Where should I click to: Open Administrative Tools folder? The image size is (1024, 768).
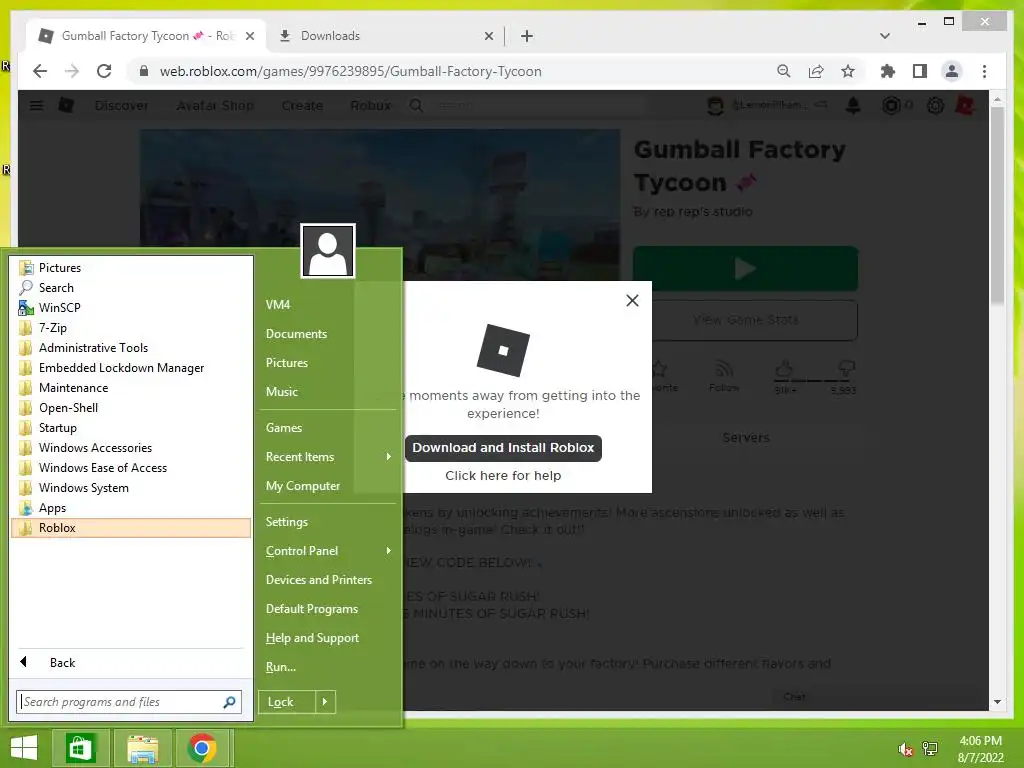(131, 348)
